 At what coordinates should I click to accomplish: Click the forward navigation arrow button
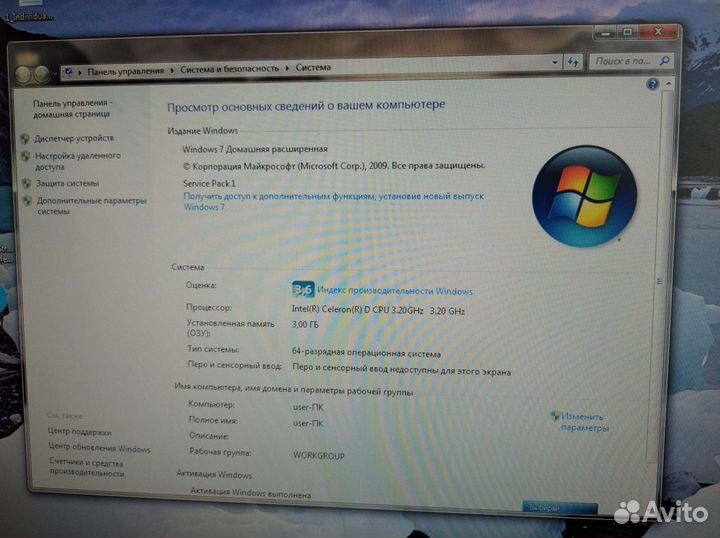click(x=42, y=75)
